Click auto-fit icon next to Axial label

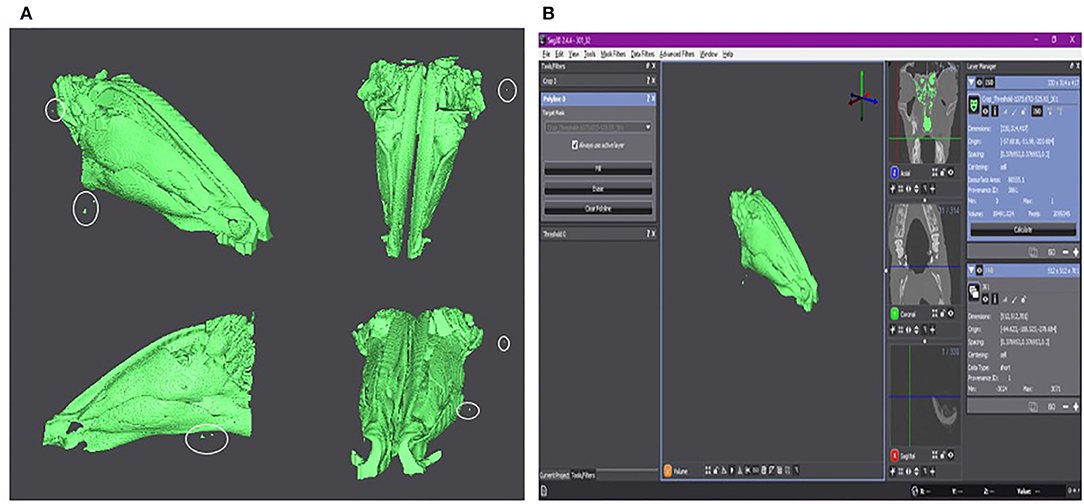click(934, 173)
